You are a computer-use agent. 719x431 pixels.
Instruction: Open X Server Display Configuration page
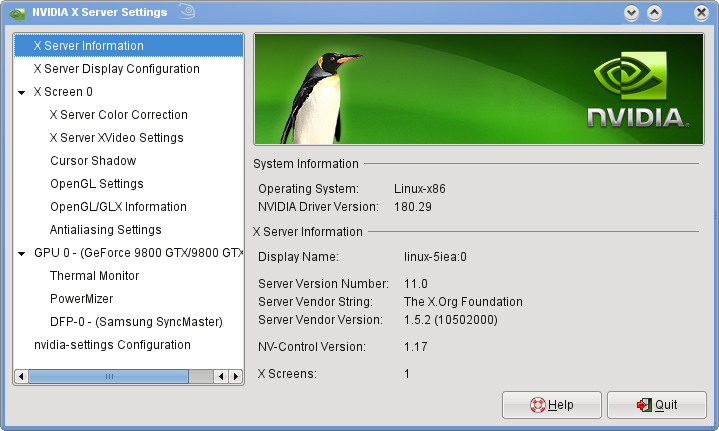tap(116, 69)
